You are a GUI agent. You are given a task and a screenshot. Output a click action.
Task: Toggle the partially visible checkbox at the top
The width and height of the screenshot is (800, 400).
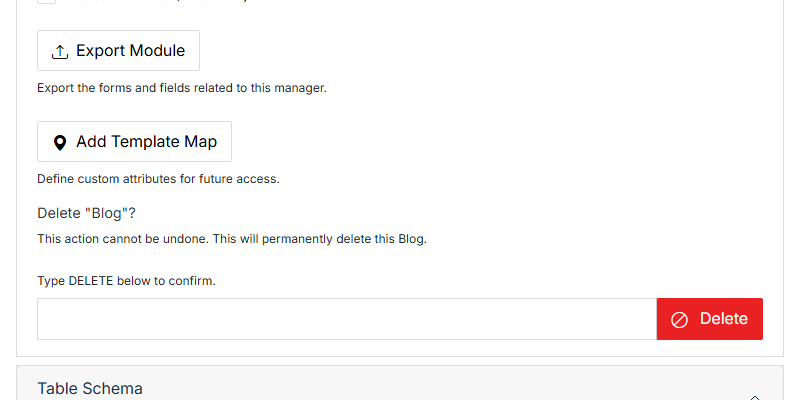click(x=46, y=2)
